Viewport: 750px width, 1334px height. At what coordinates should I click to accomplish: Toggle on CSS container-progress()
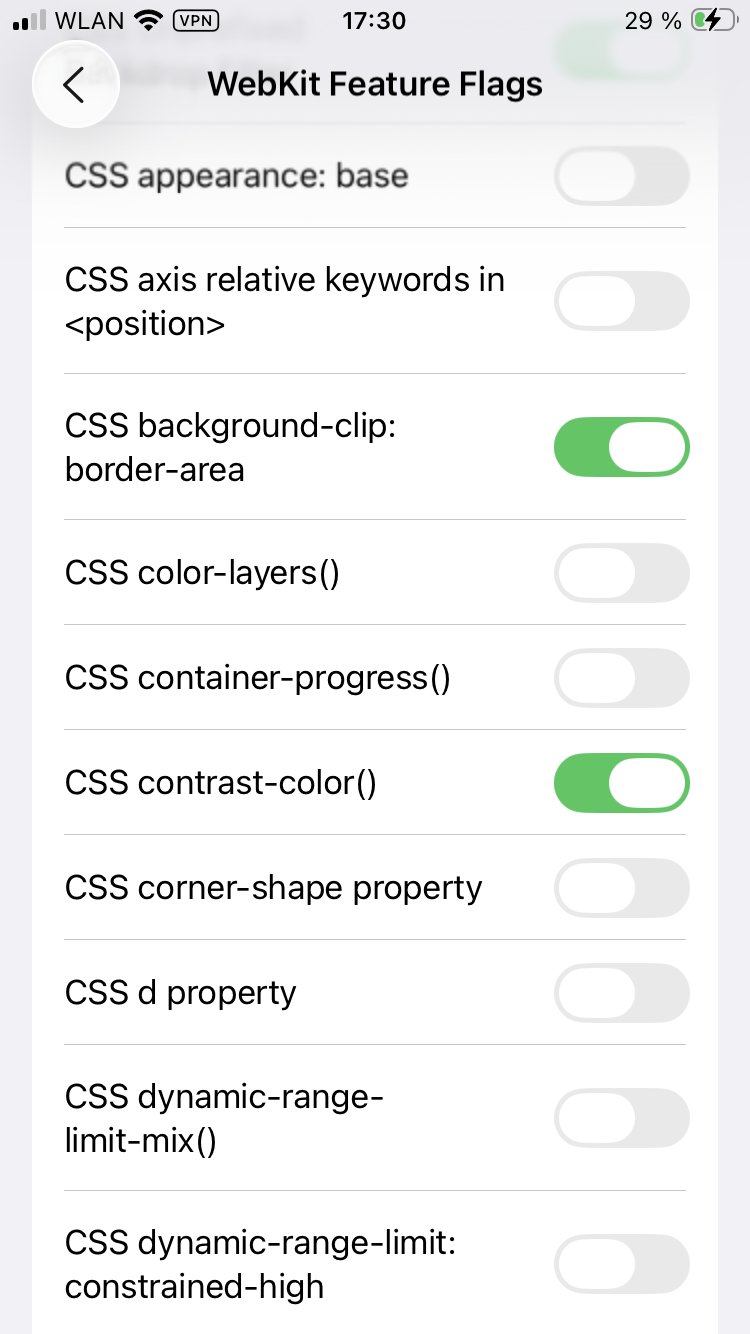(x=621, y=678)
